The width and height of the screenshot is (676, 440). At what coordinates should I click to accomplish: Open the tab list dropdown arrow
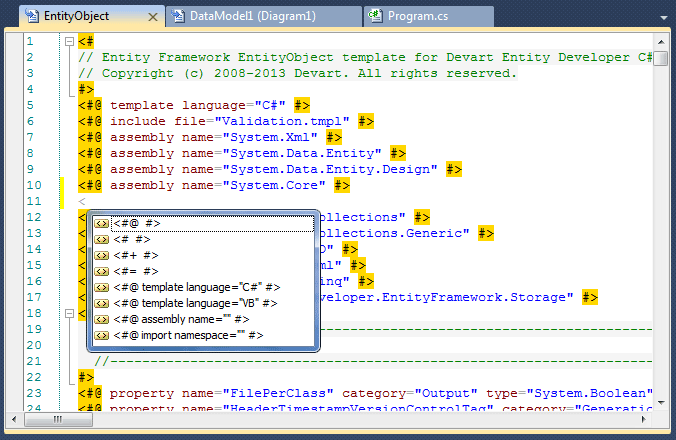click(x=664, y=18)
